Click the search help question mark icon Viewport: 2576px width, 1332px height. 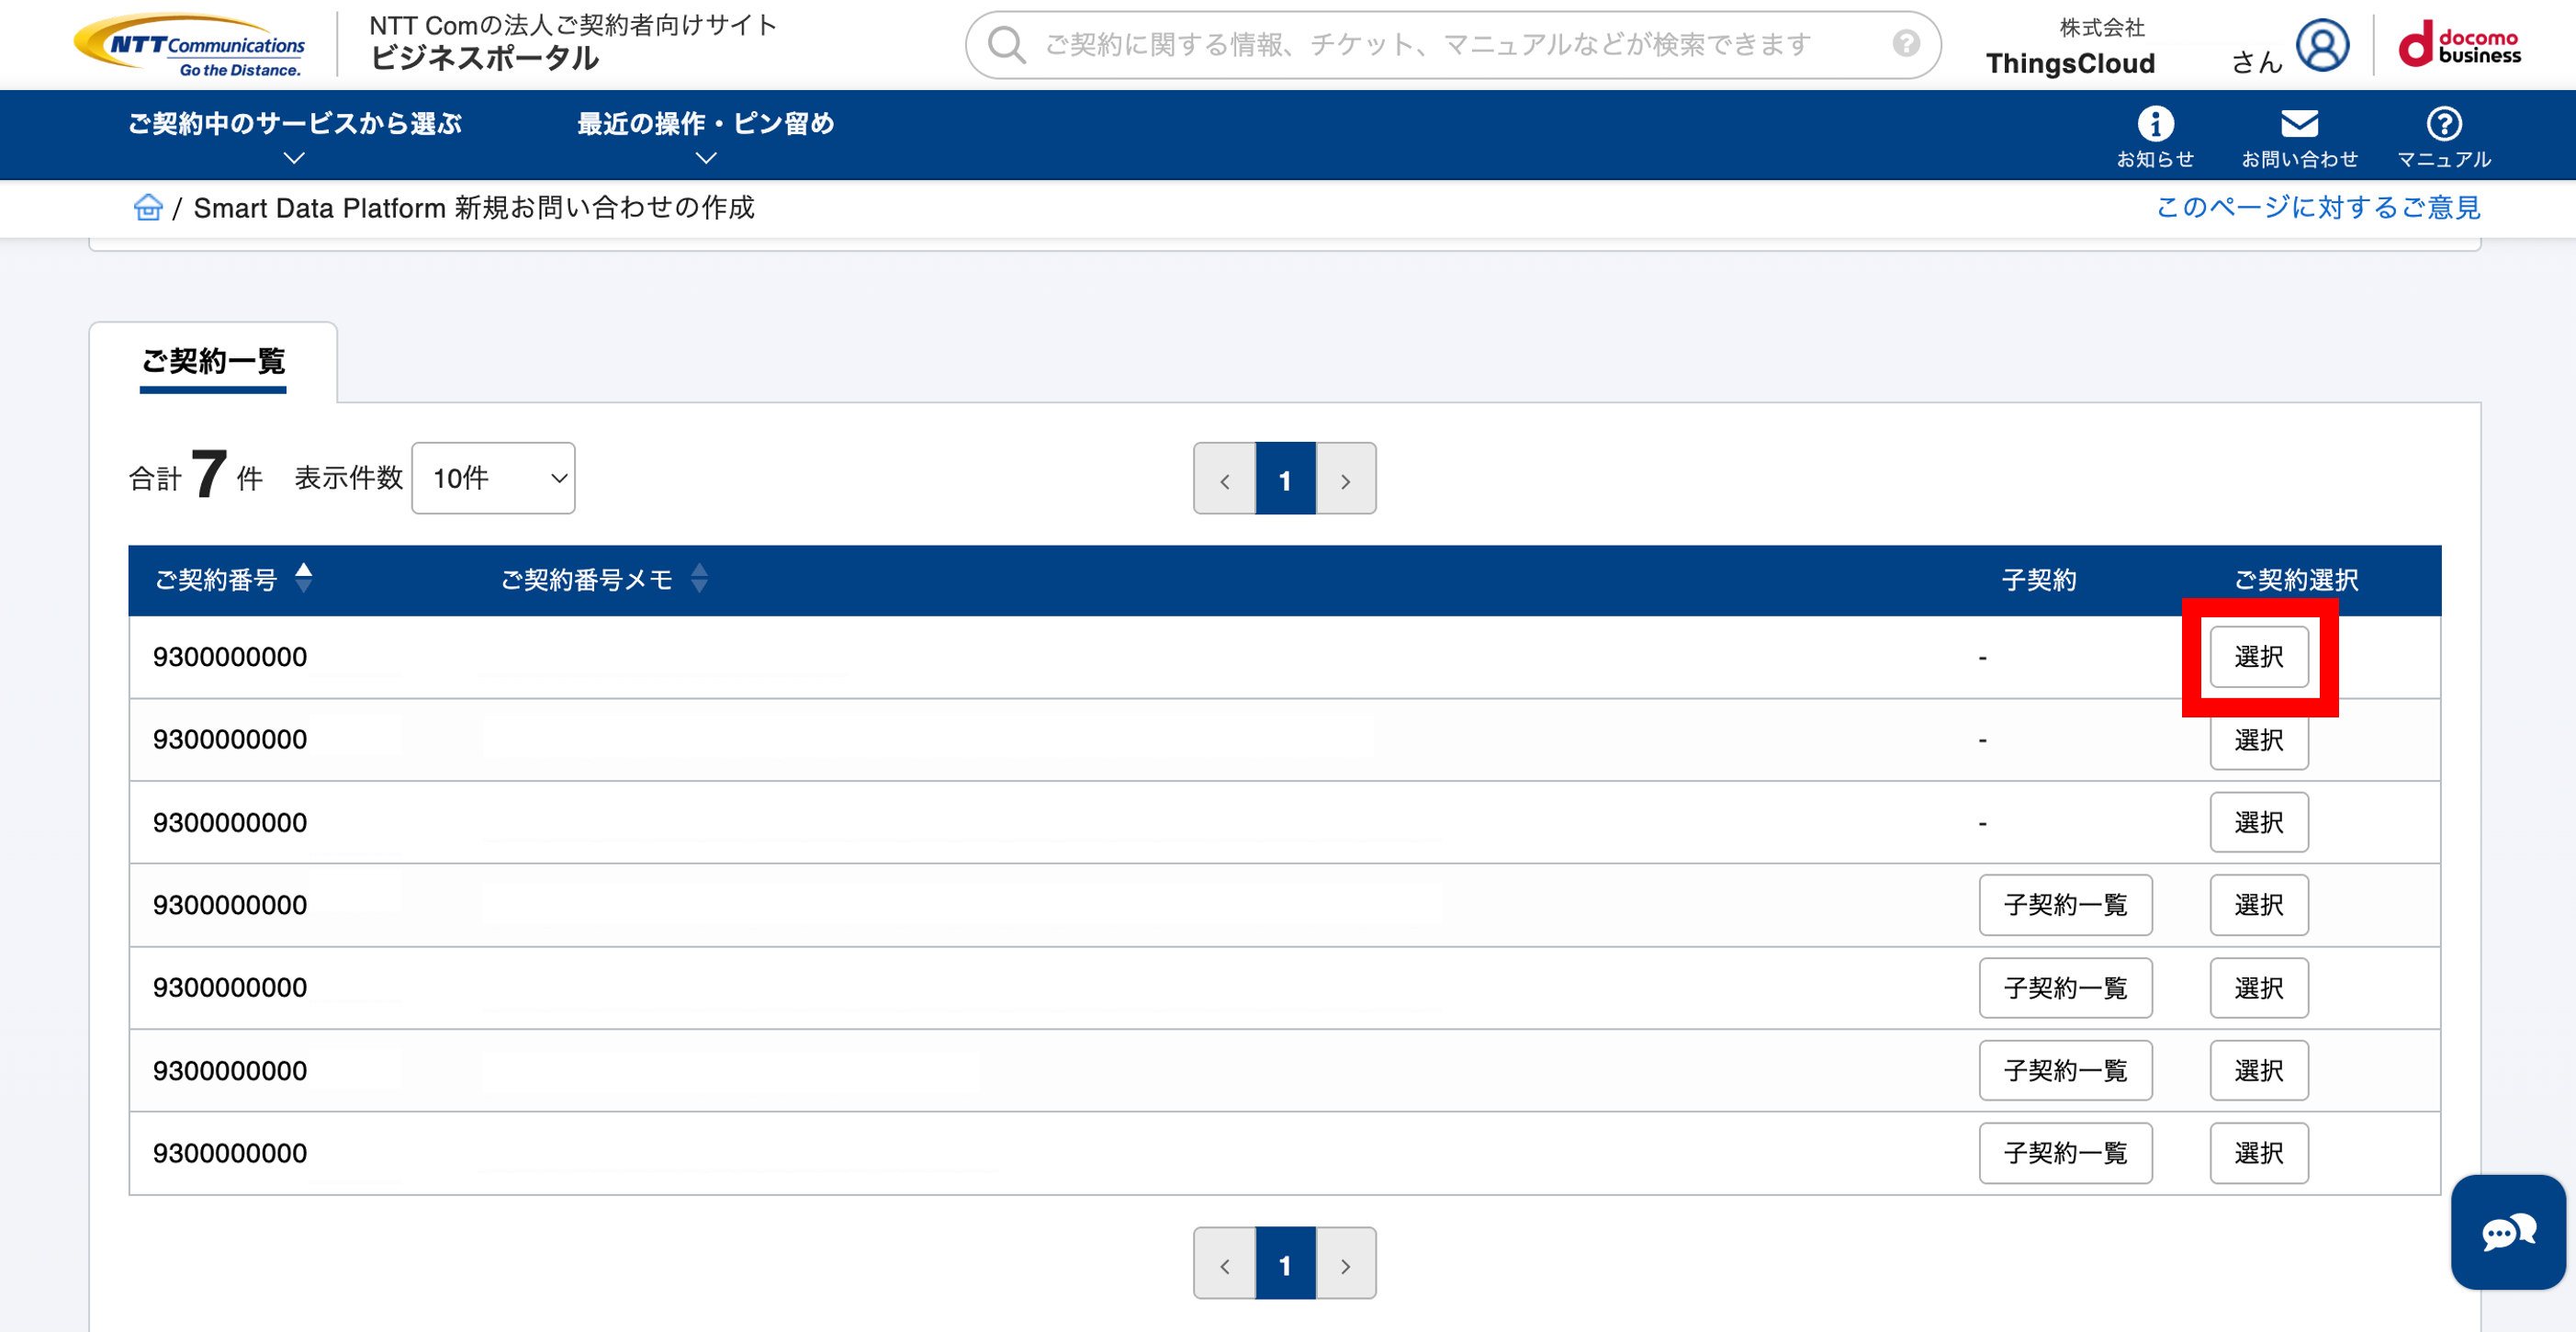click(1906, 43)
